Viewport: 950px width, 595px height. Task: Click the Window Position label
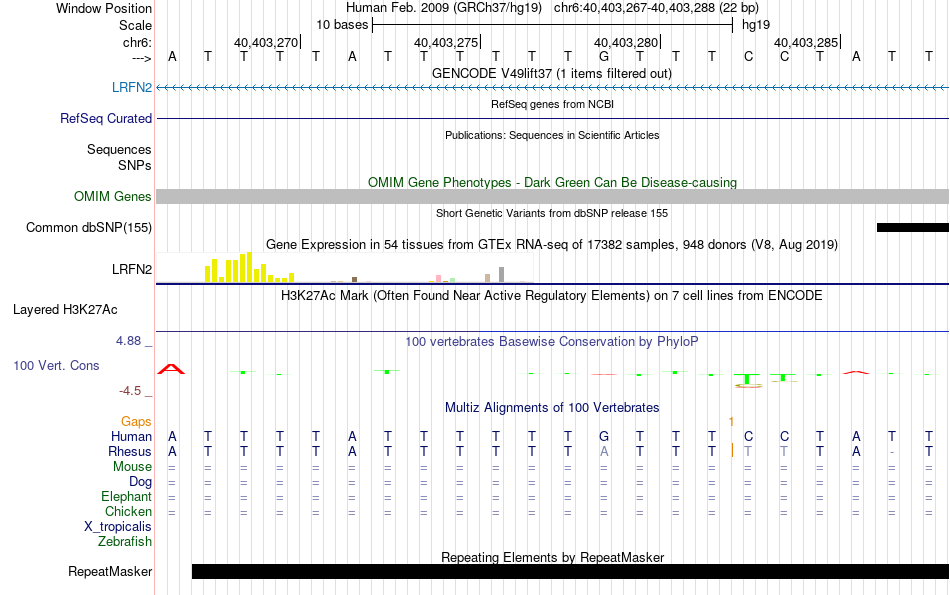click(104, 8)
